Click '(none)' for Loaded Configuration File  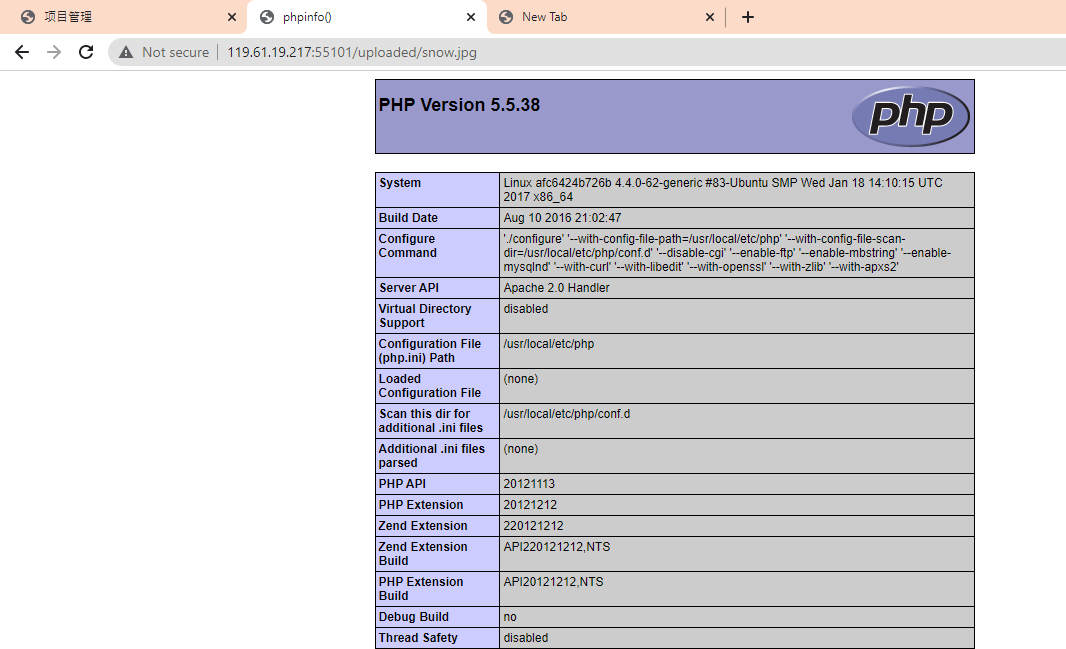pyautogui.click(x=521, y=379)
